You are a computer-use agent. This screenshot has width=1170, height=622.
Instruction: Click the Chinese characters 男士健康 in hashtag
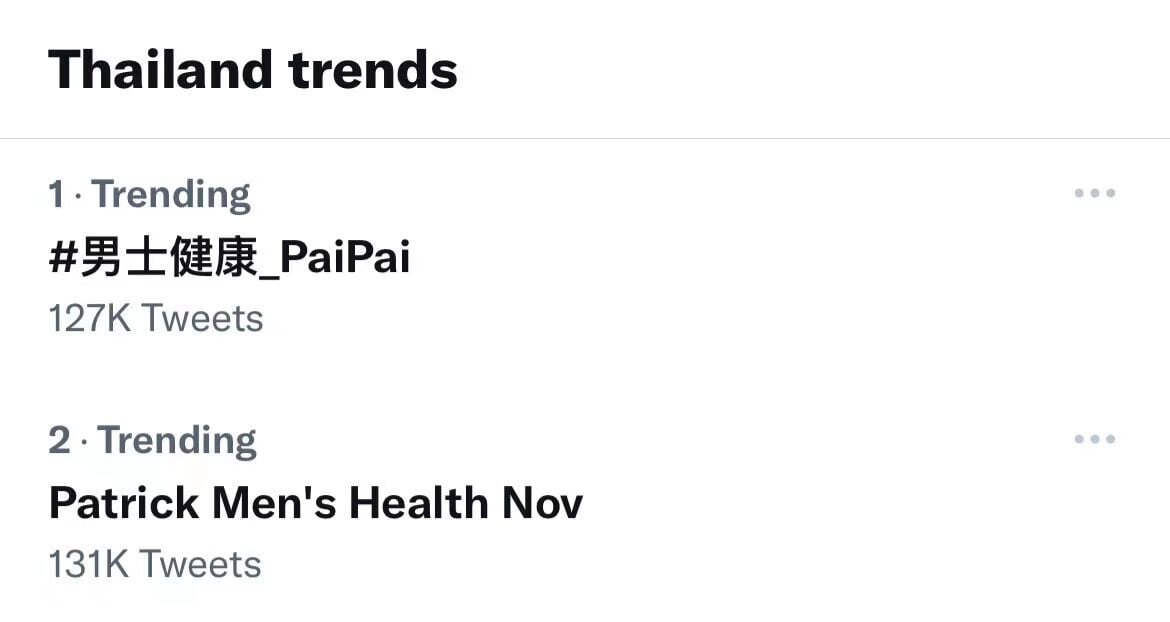coord(169,258)
